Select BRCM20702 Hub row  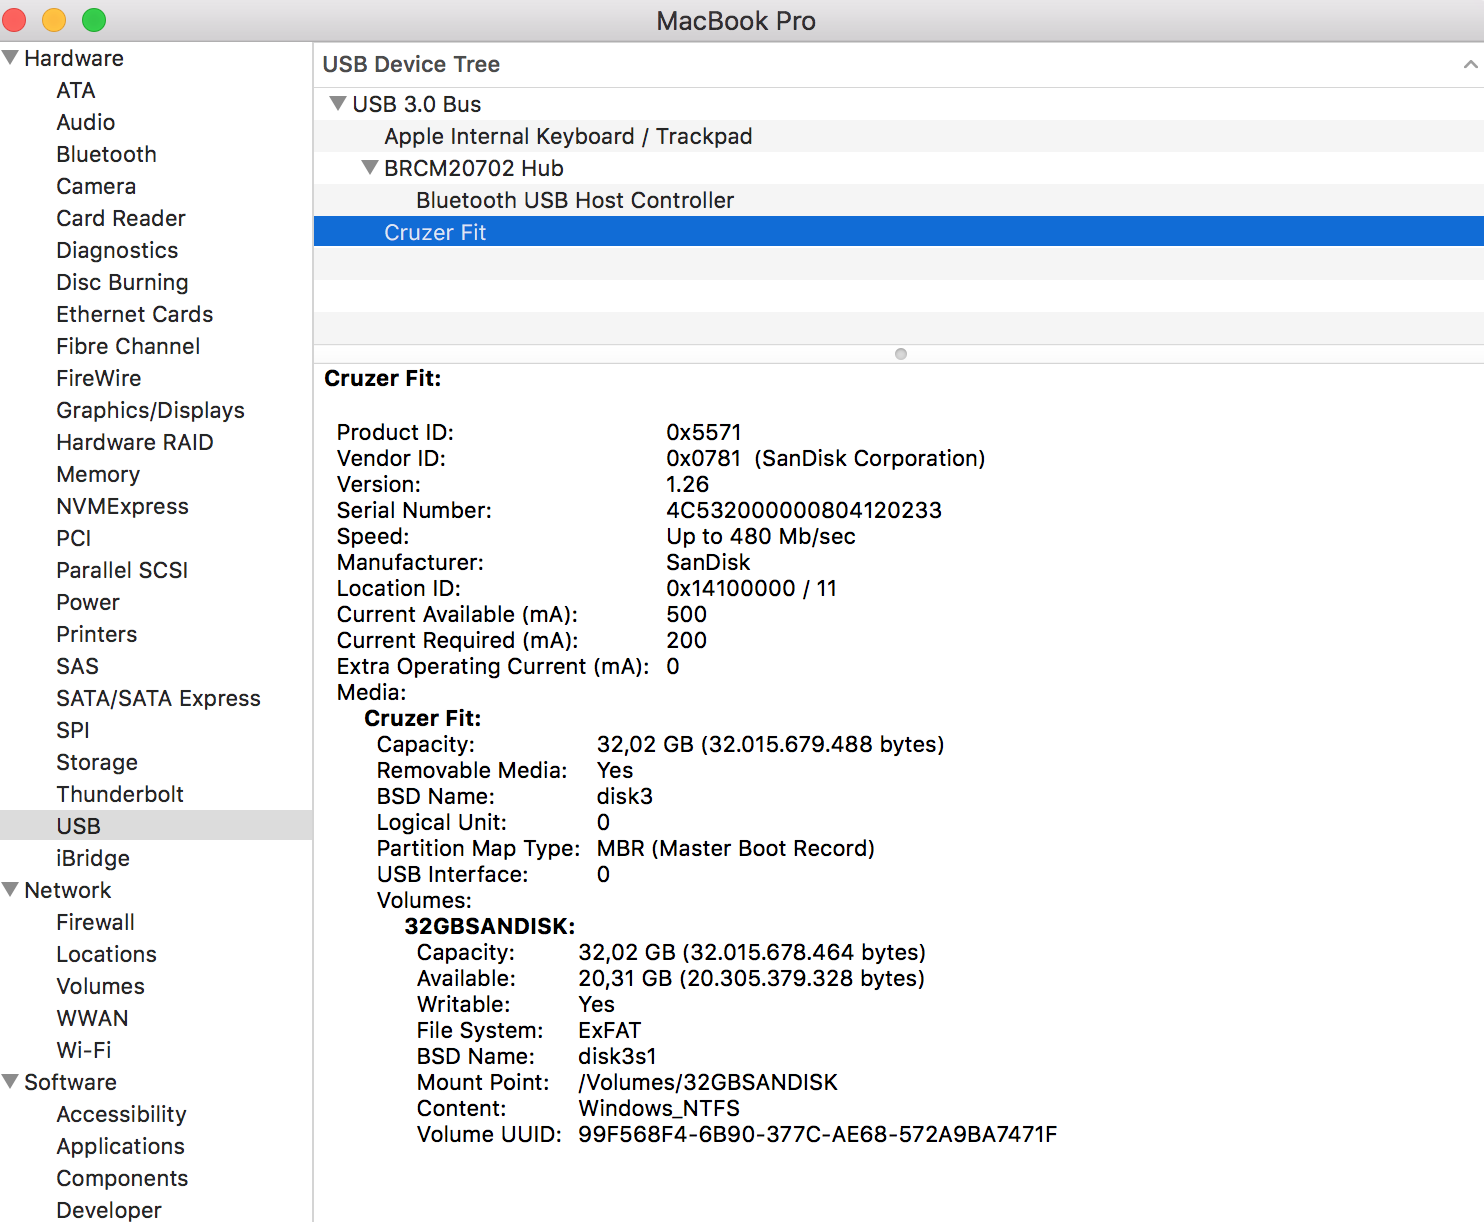(898, 168)
